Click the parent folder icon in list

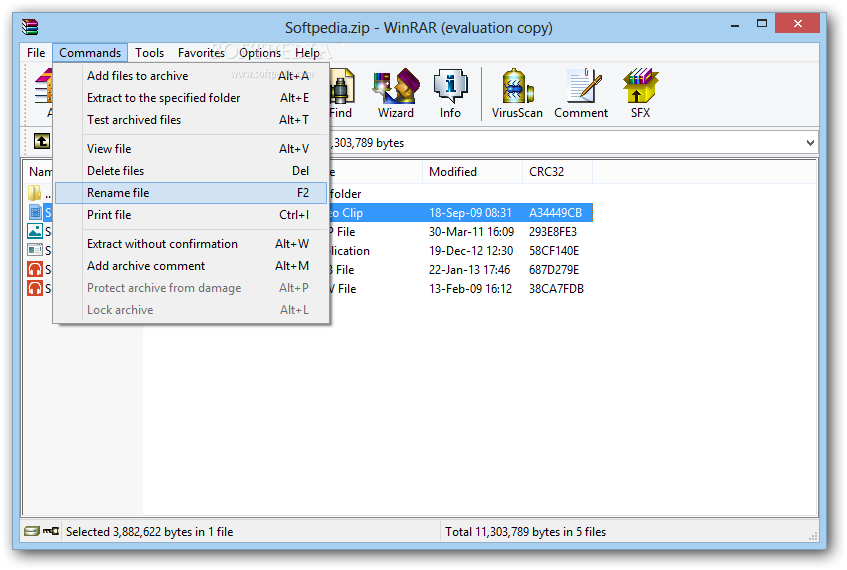pos(35,193)
